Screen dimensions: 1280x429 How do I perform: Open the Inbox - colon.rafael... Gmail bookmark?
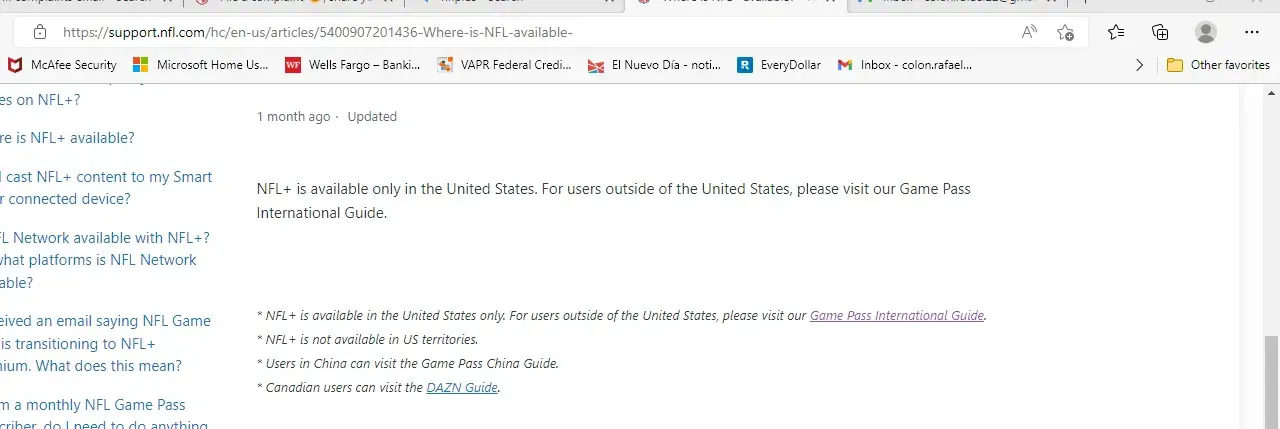pos(905,65)
